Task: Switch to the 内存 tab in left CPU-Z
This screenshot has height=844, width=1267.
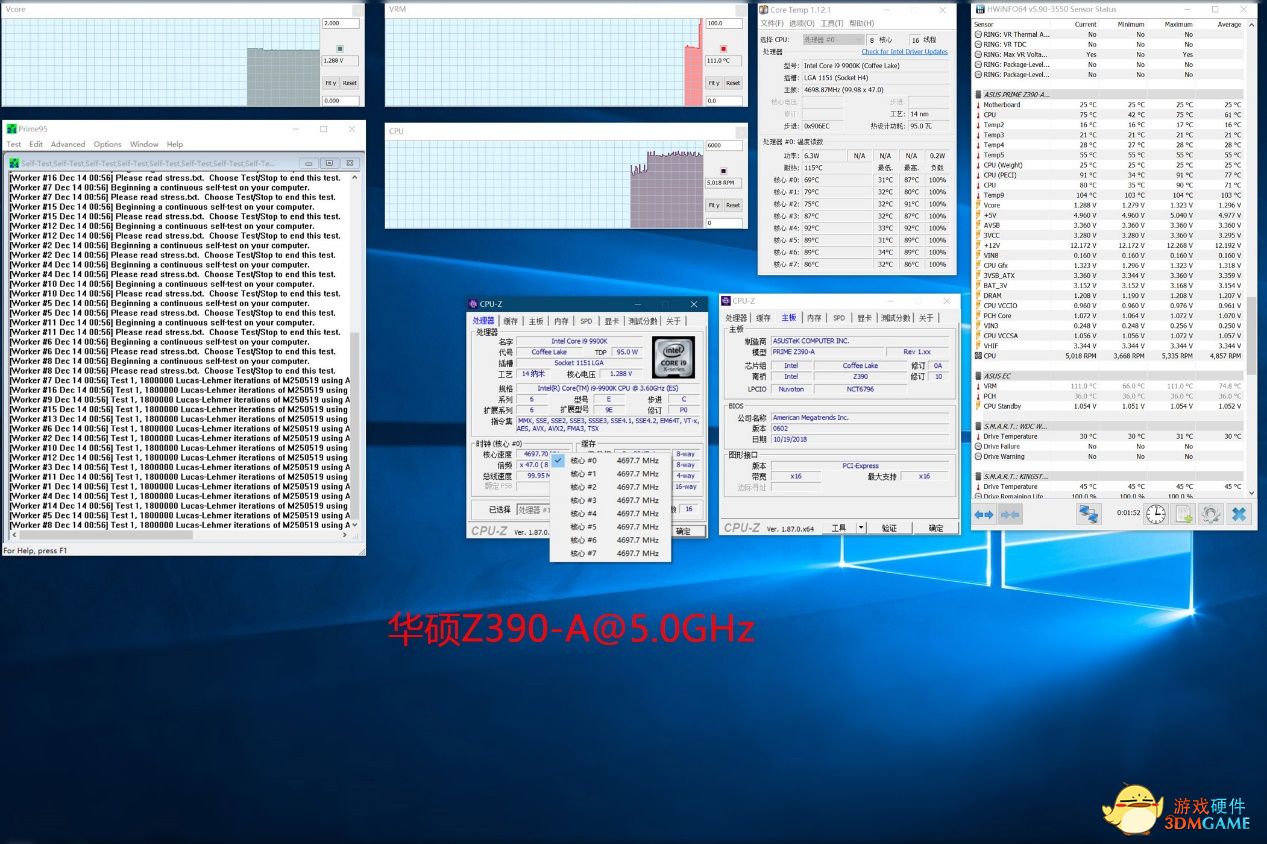Action: pos(561,321)
